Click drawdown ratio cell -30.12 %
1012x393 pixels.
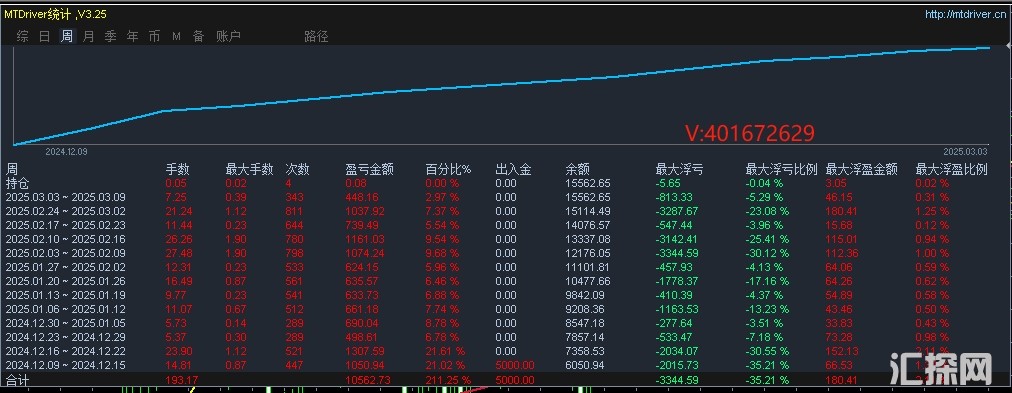767,254
